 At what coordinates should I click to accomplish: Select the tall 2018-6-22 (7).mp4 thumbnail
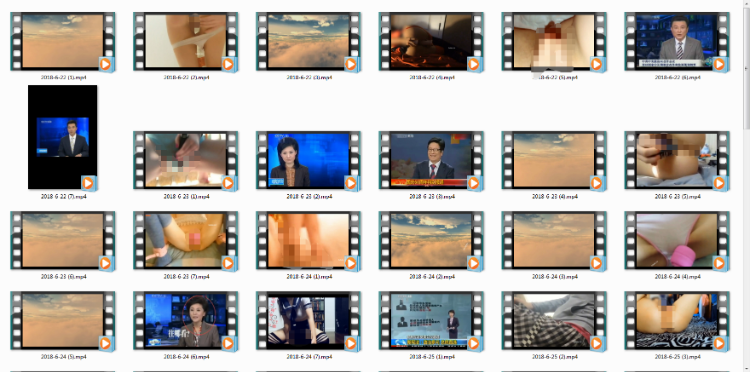(63, 137)
